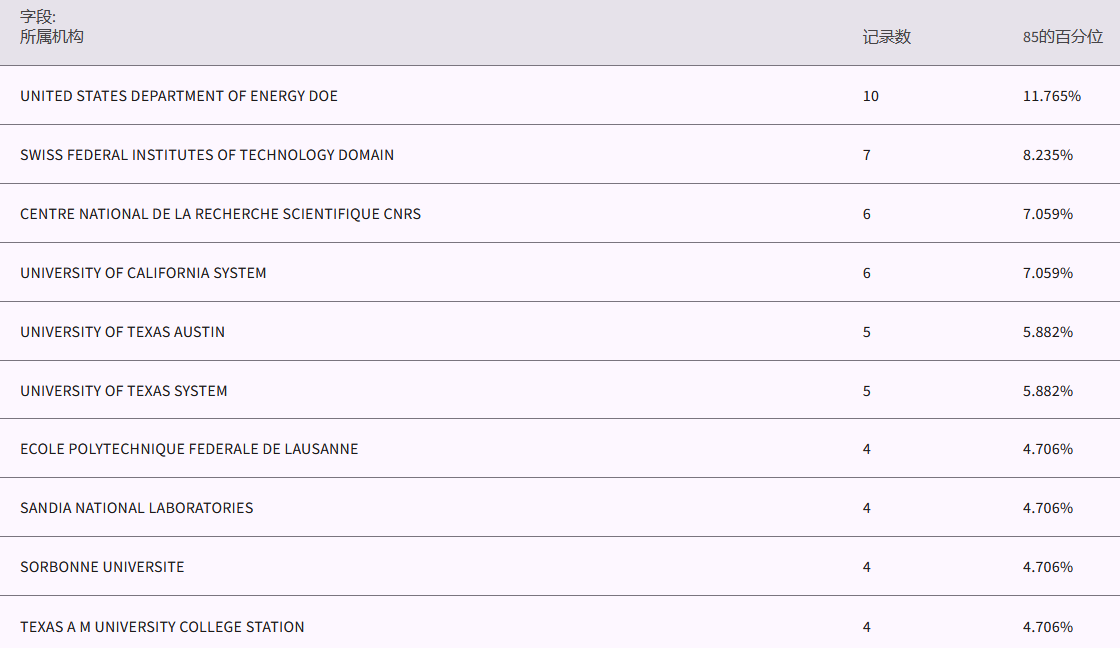1120x648 pixels.
Task: Select United States Department of Energy DOE
Action: (x=179, y=96)
